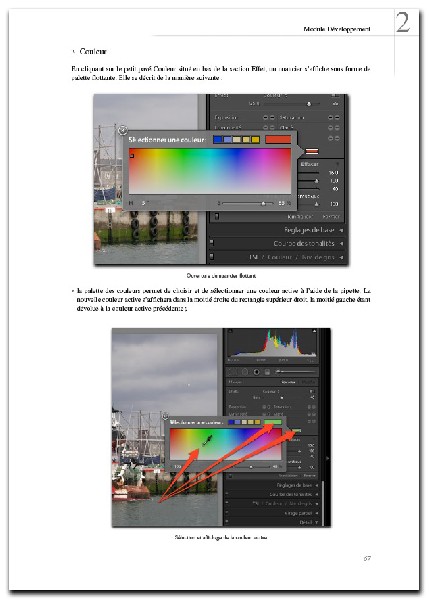Select the Graduated Filter tool icon
Image resolution: width=429 pixels, height=600 pixels.
268,372
